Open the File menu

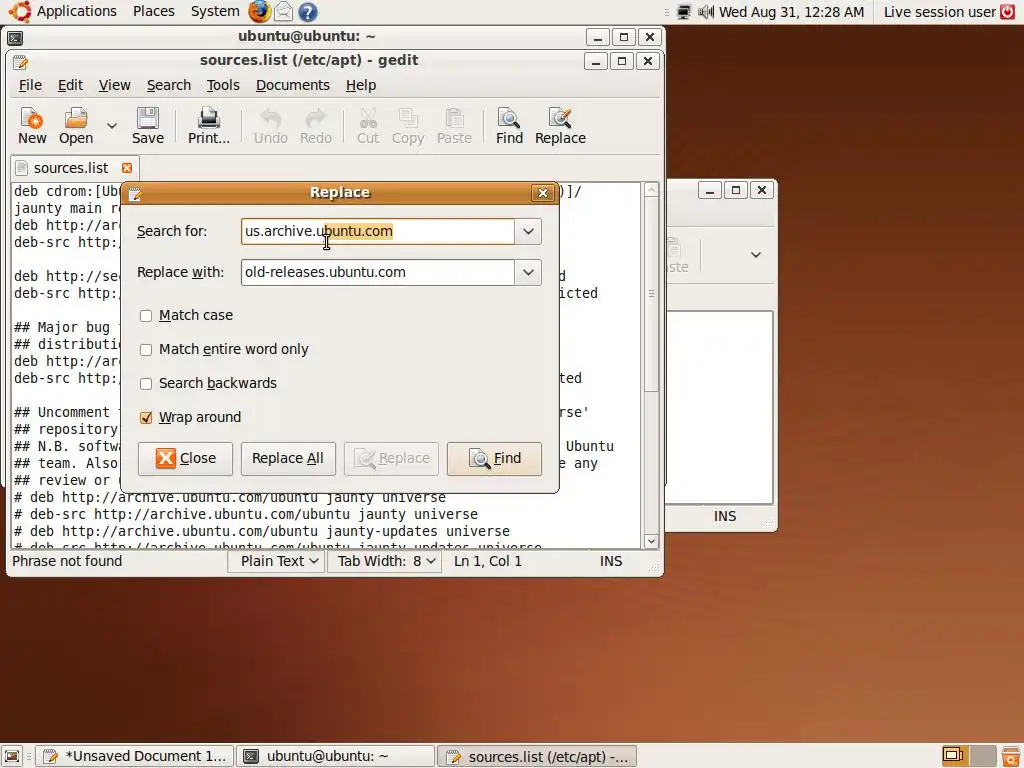pos(30,86)
